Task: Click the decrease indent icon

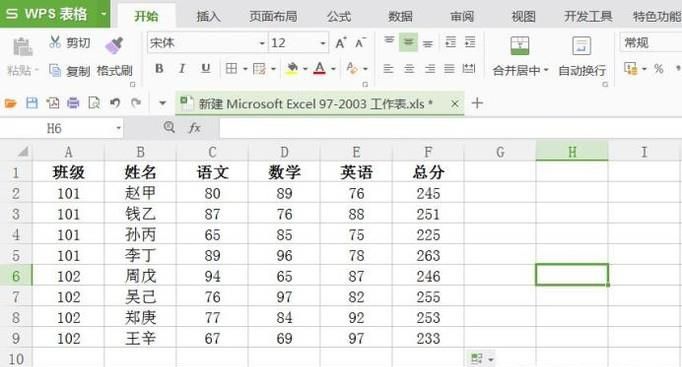Action: (x=450, y=42)
